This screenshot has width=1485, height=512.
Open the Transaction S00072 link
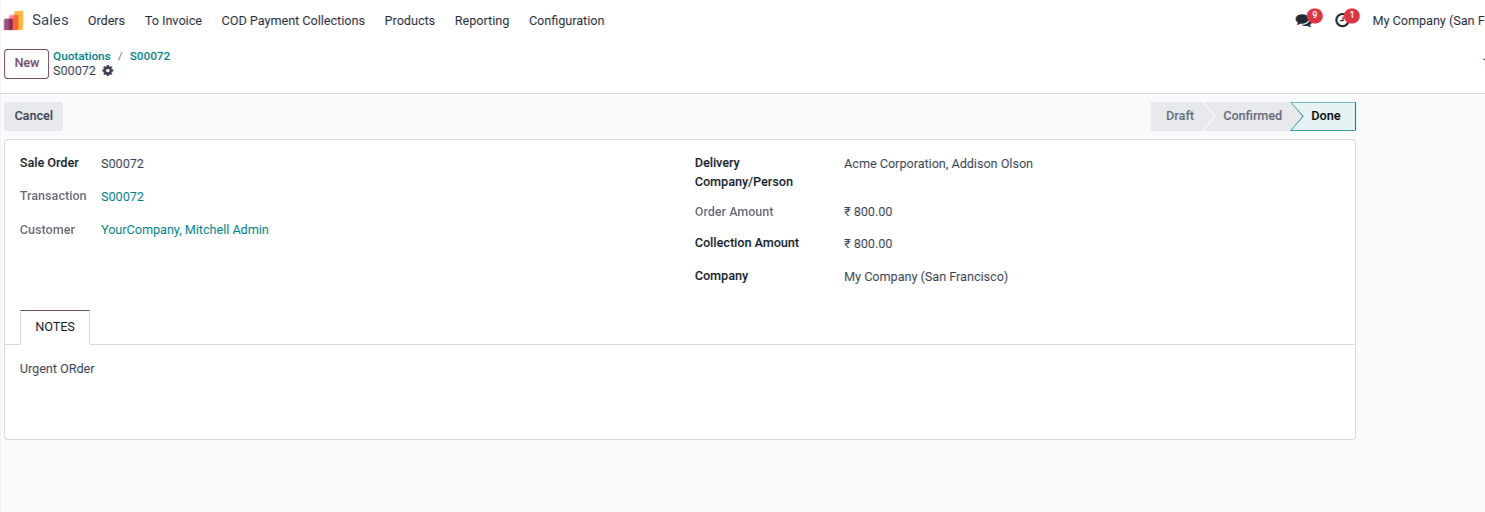122,197
